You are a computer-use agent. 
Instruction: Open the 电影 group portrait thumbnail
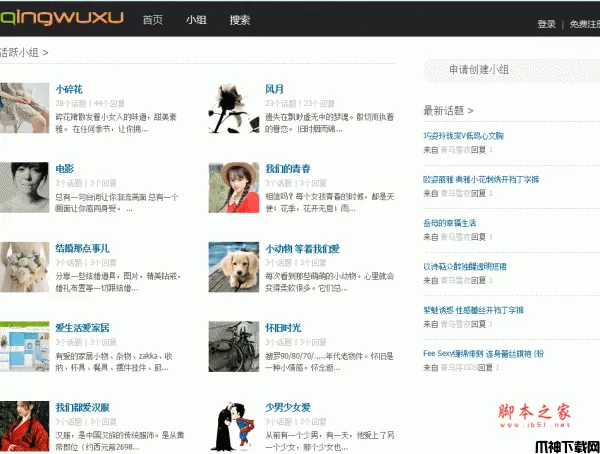(24, 188)
